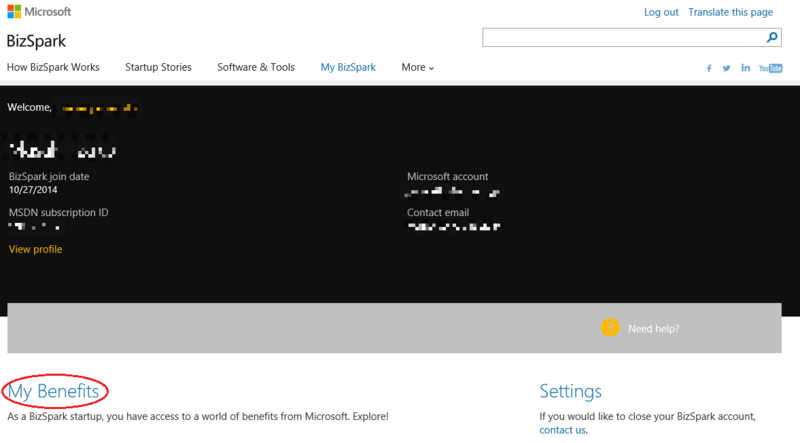Click the BizSpark join date label
The image size is (800, 443).
point(49,177)
